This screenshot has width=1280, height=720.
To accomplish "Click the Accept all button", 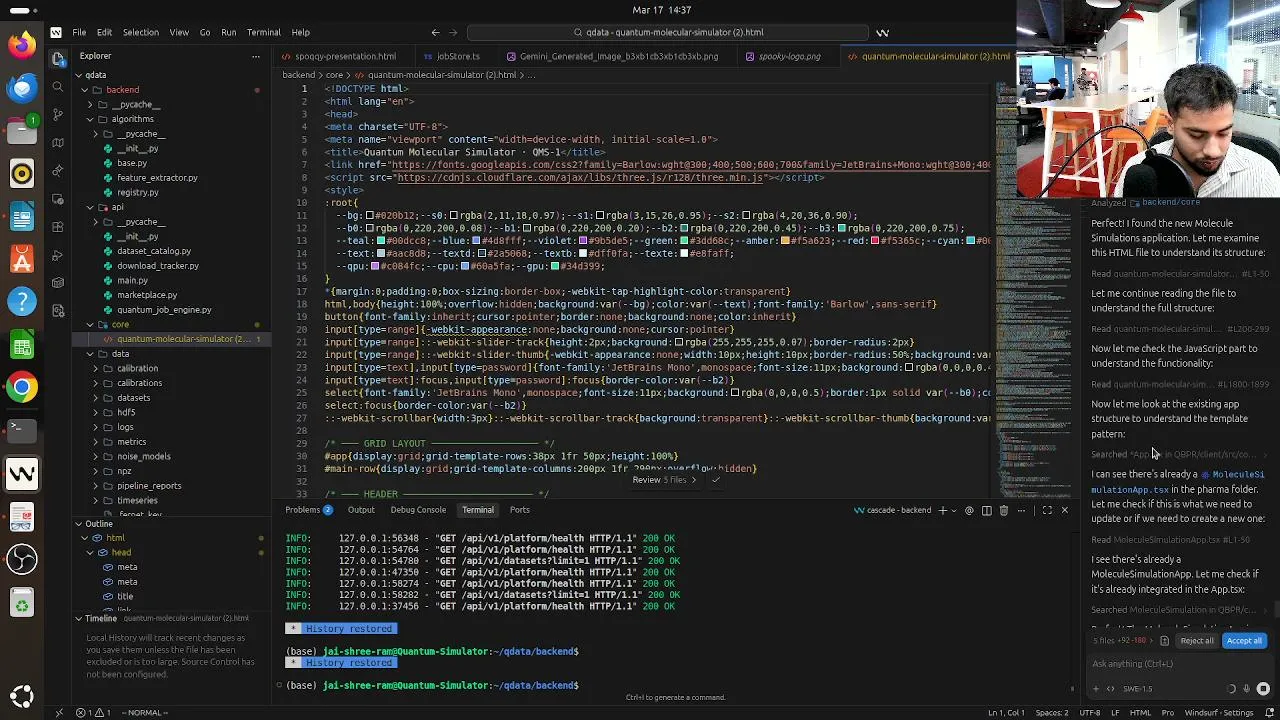I will click(1244, 641).
